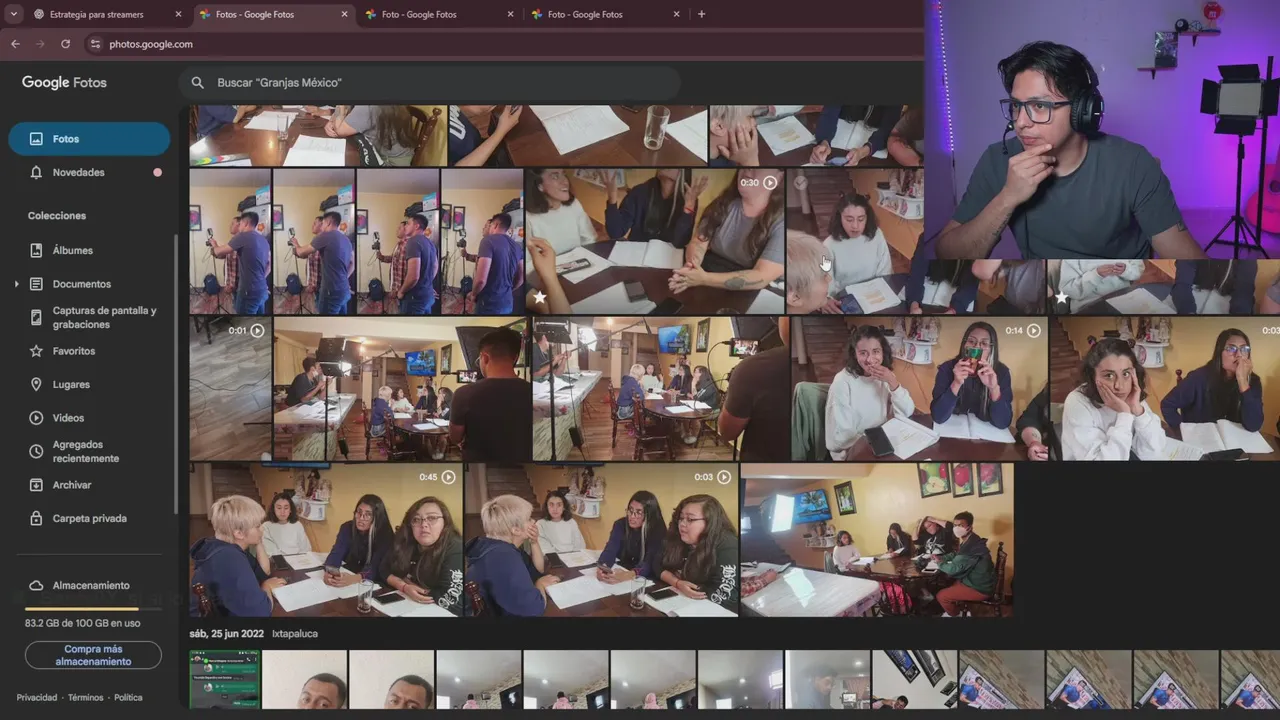
Task: Click the Lugares pin icon
Action: pyautogui.click(x=36, y=384)
